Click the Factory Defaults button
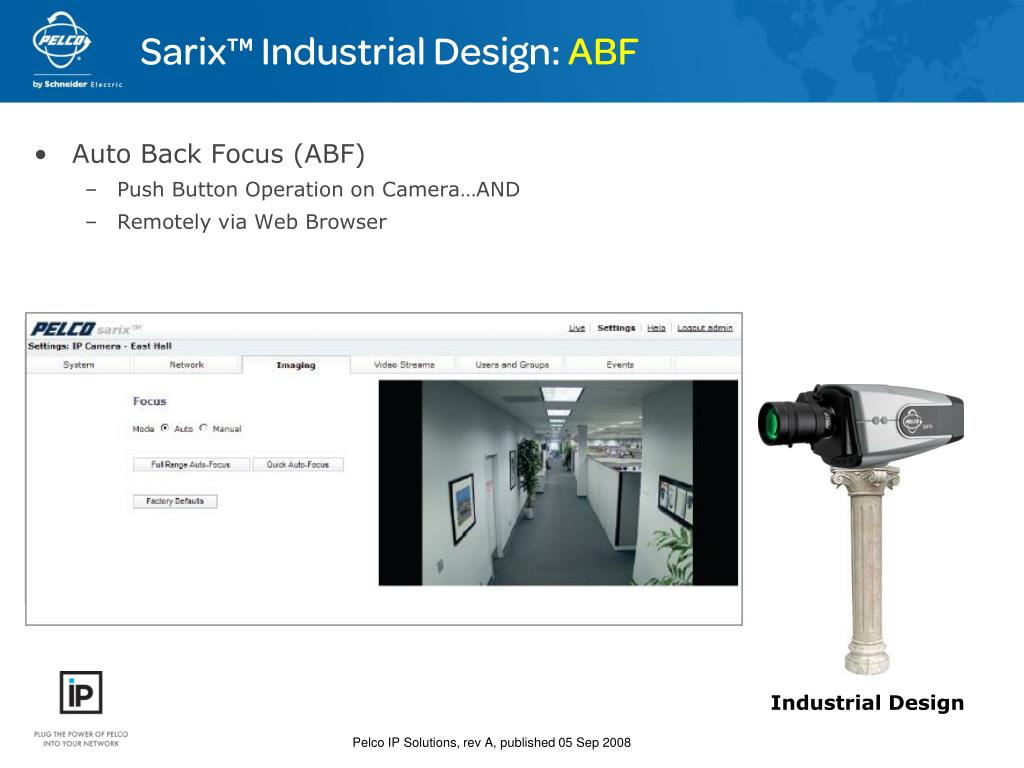The image size is (1024, 768). (175, 501)
